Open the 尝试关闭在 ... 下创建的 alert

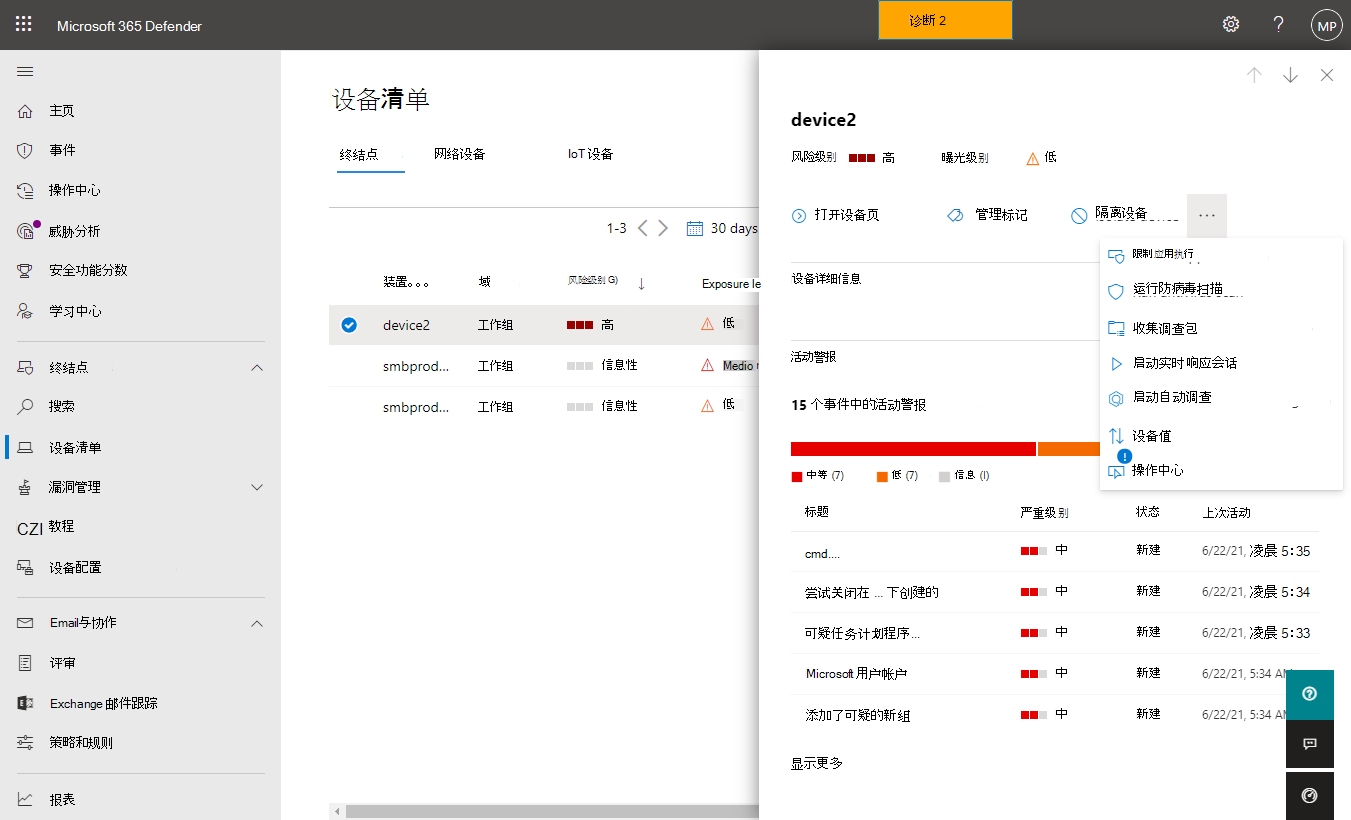click(872, 592)
